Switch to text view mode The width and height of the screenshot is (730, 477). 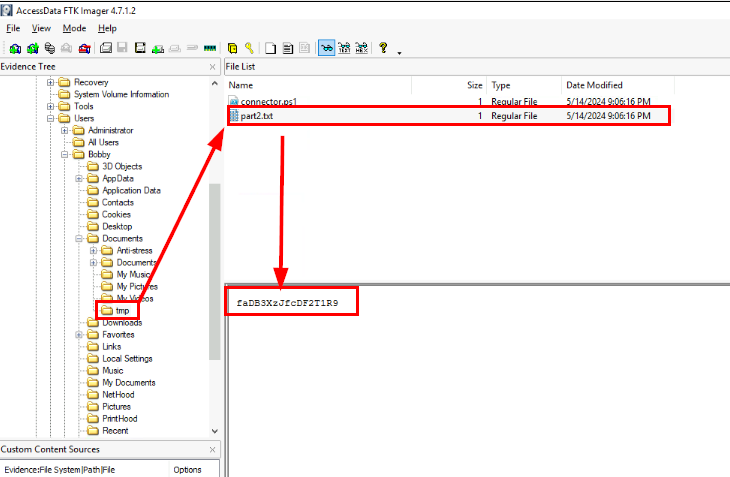343,47
